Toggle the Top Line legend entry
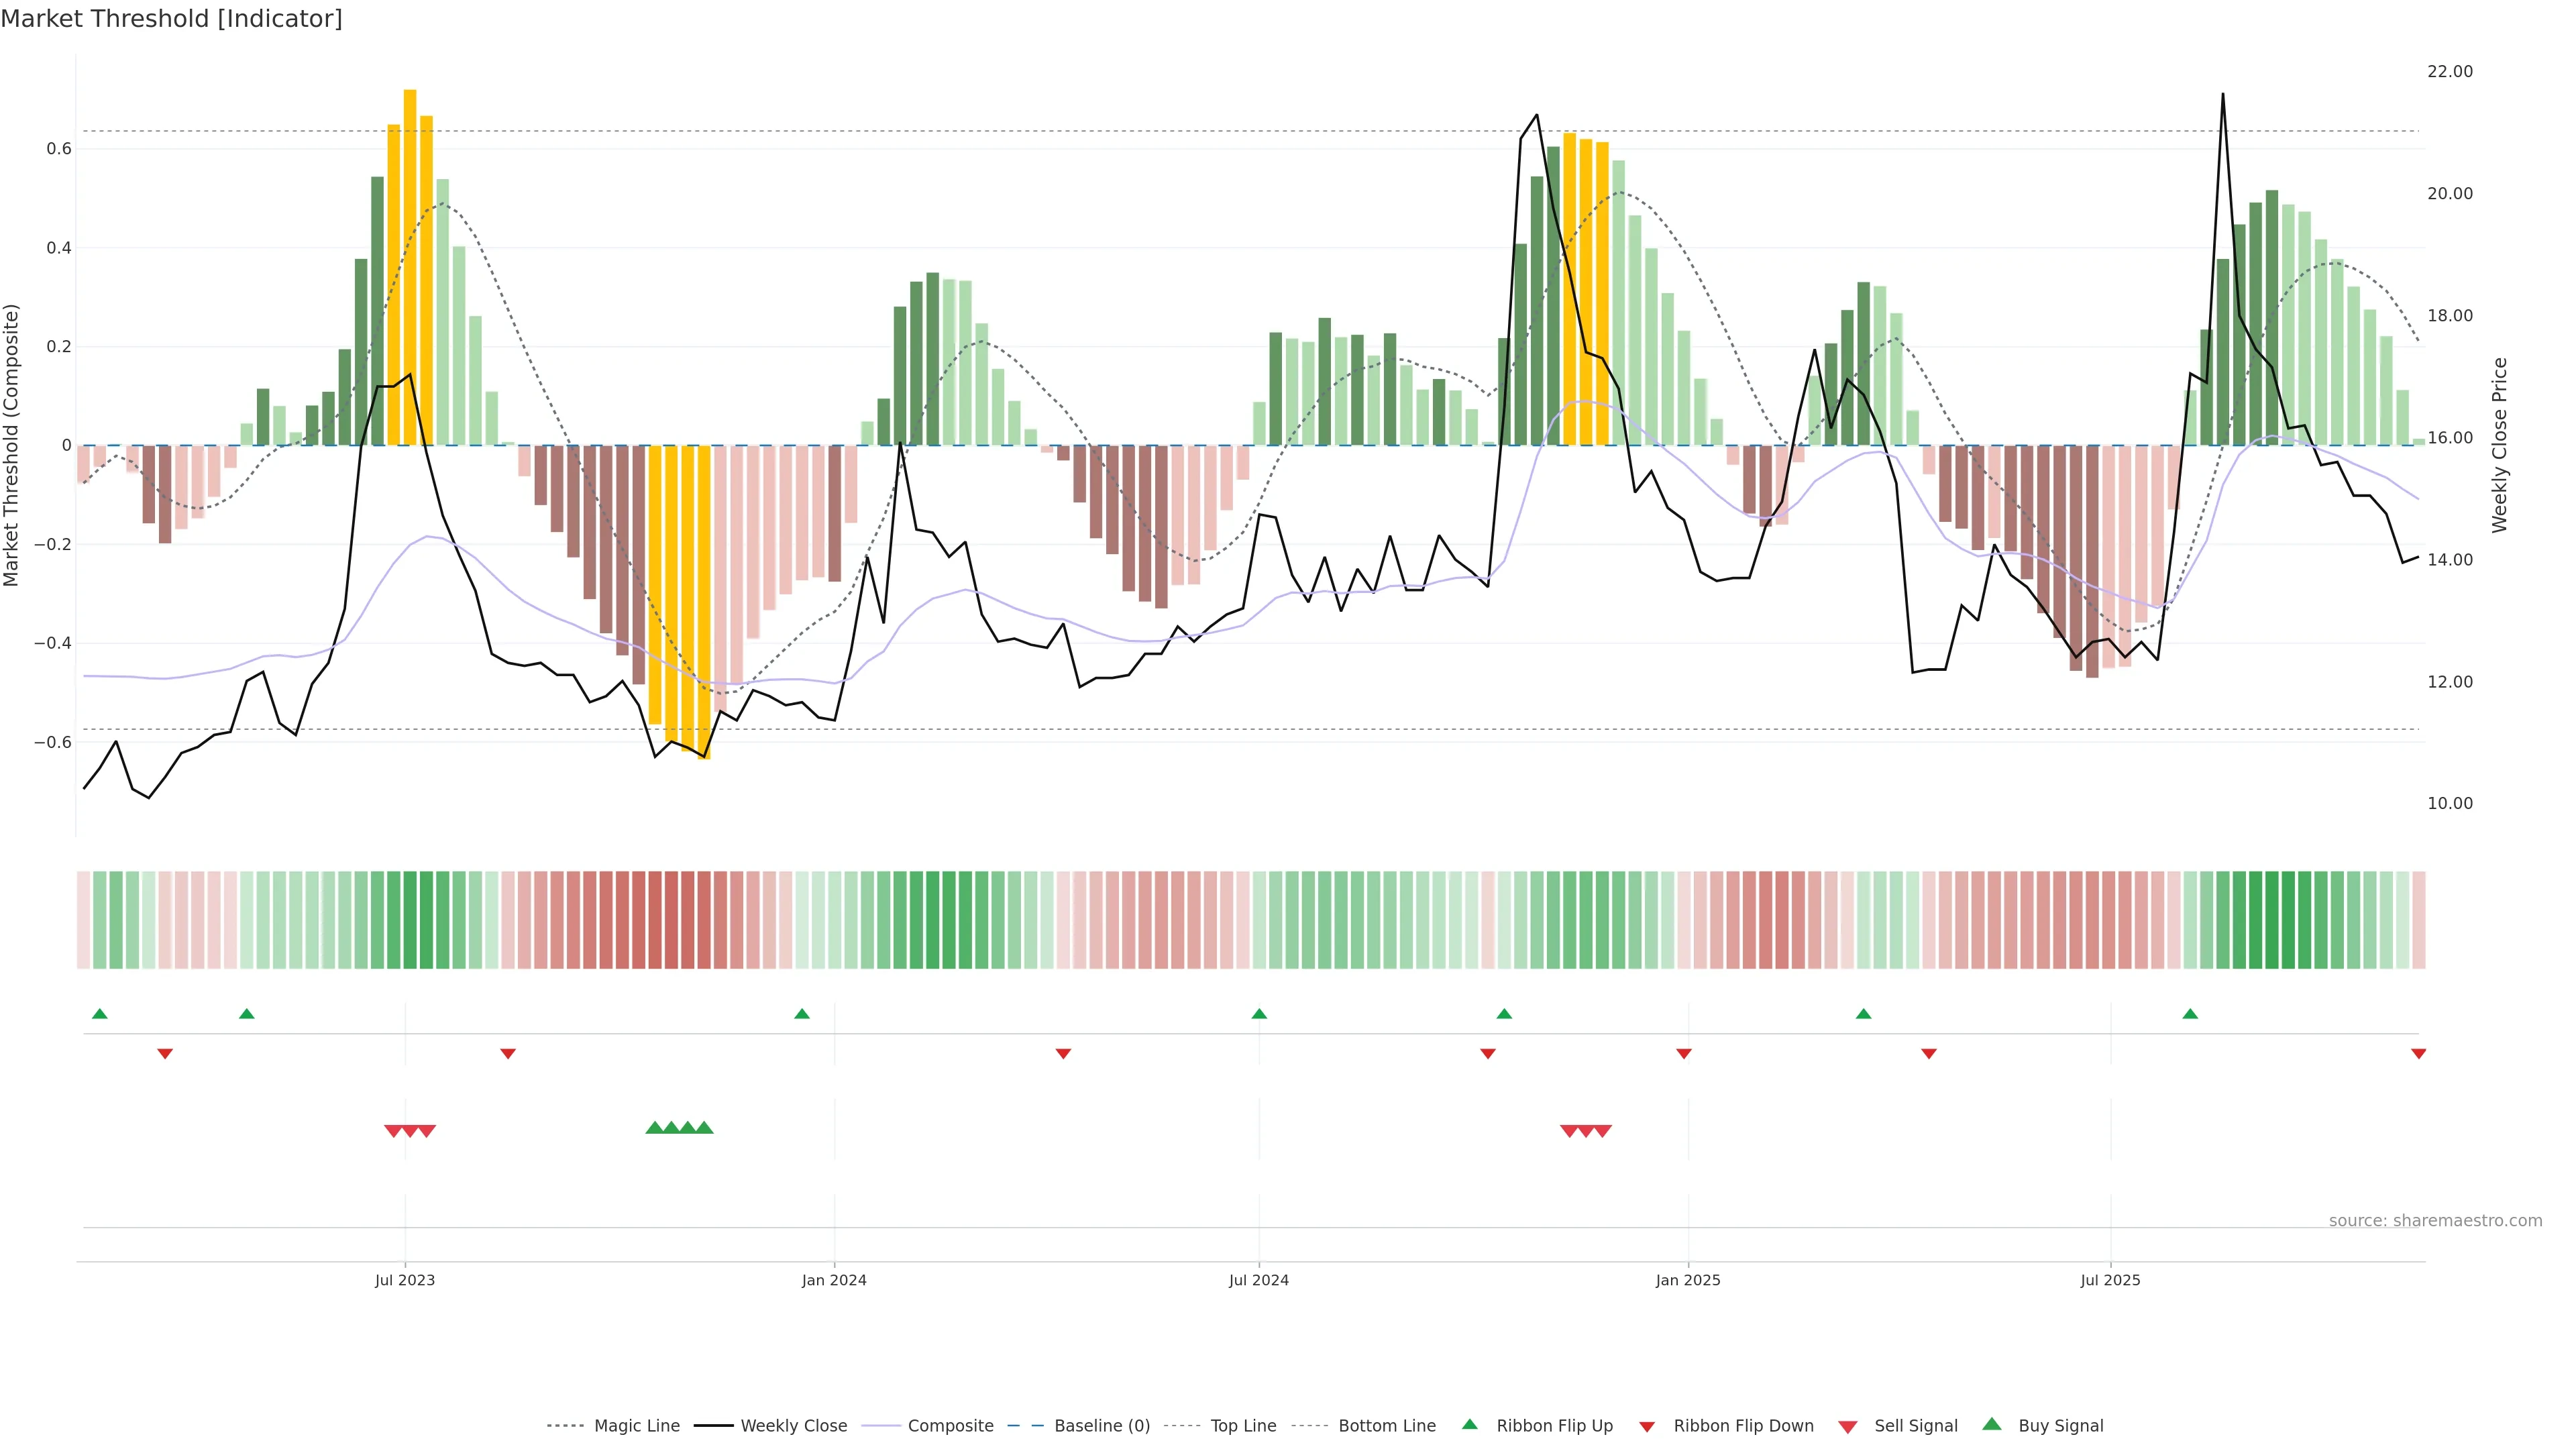 coord(1243,1426)
